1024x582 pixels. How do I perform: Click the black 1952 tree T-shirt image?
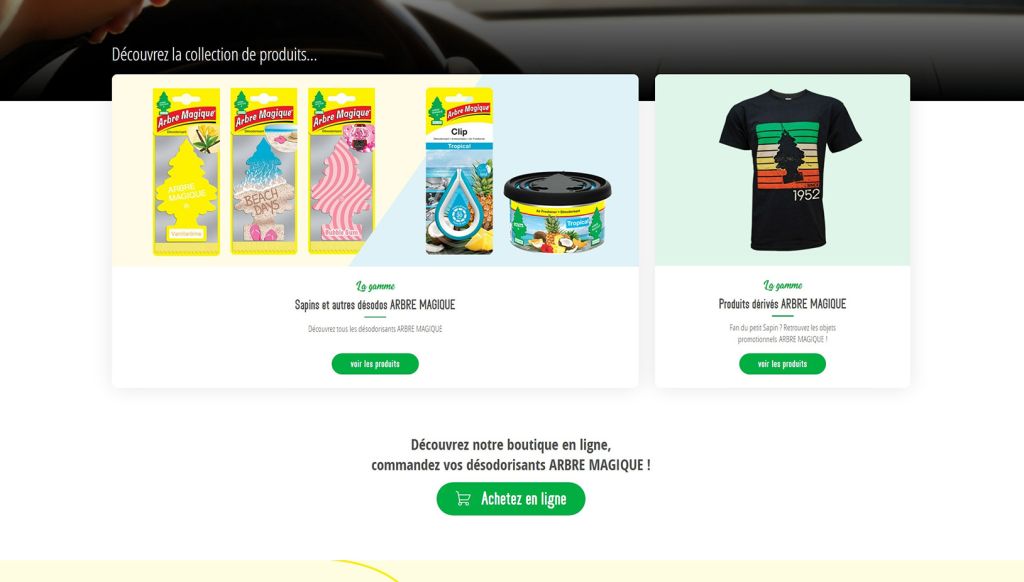pyautogui.click(x=790, y=170)
